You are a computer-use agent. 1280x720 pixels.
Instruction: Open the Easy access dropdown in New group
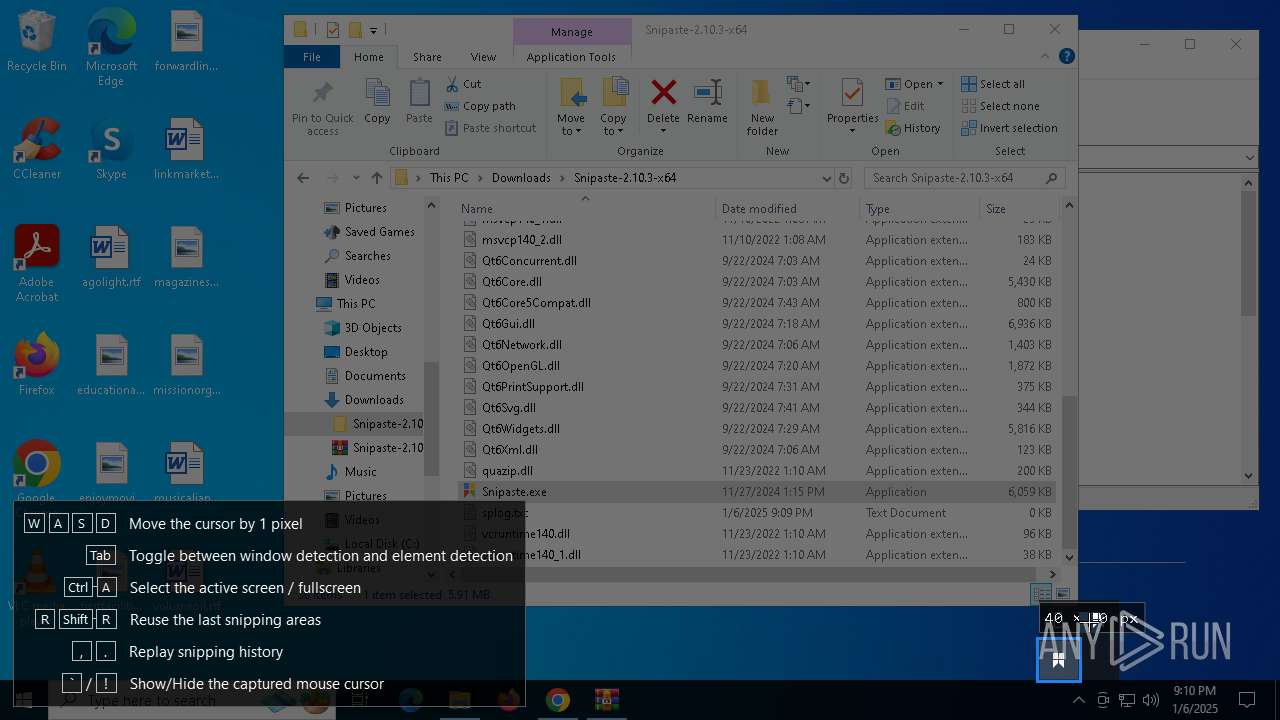[x=798, y=106]
